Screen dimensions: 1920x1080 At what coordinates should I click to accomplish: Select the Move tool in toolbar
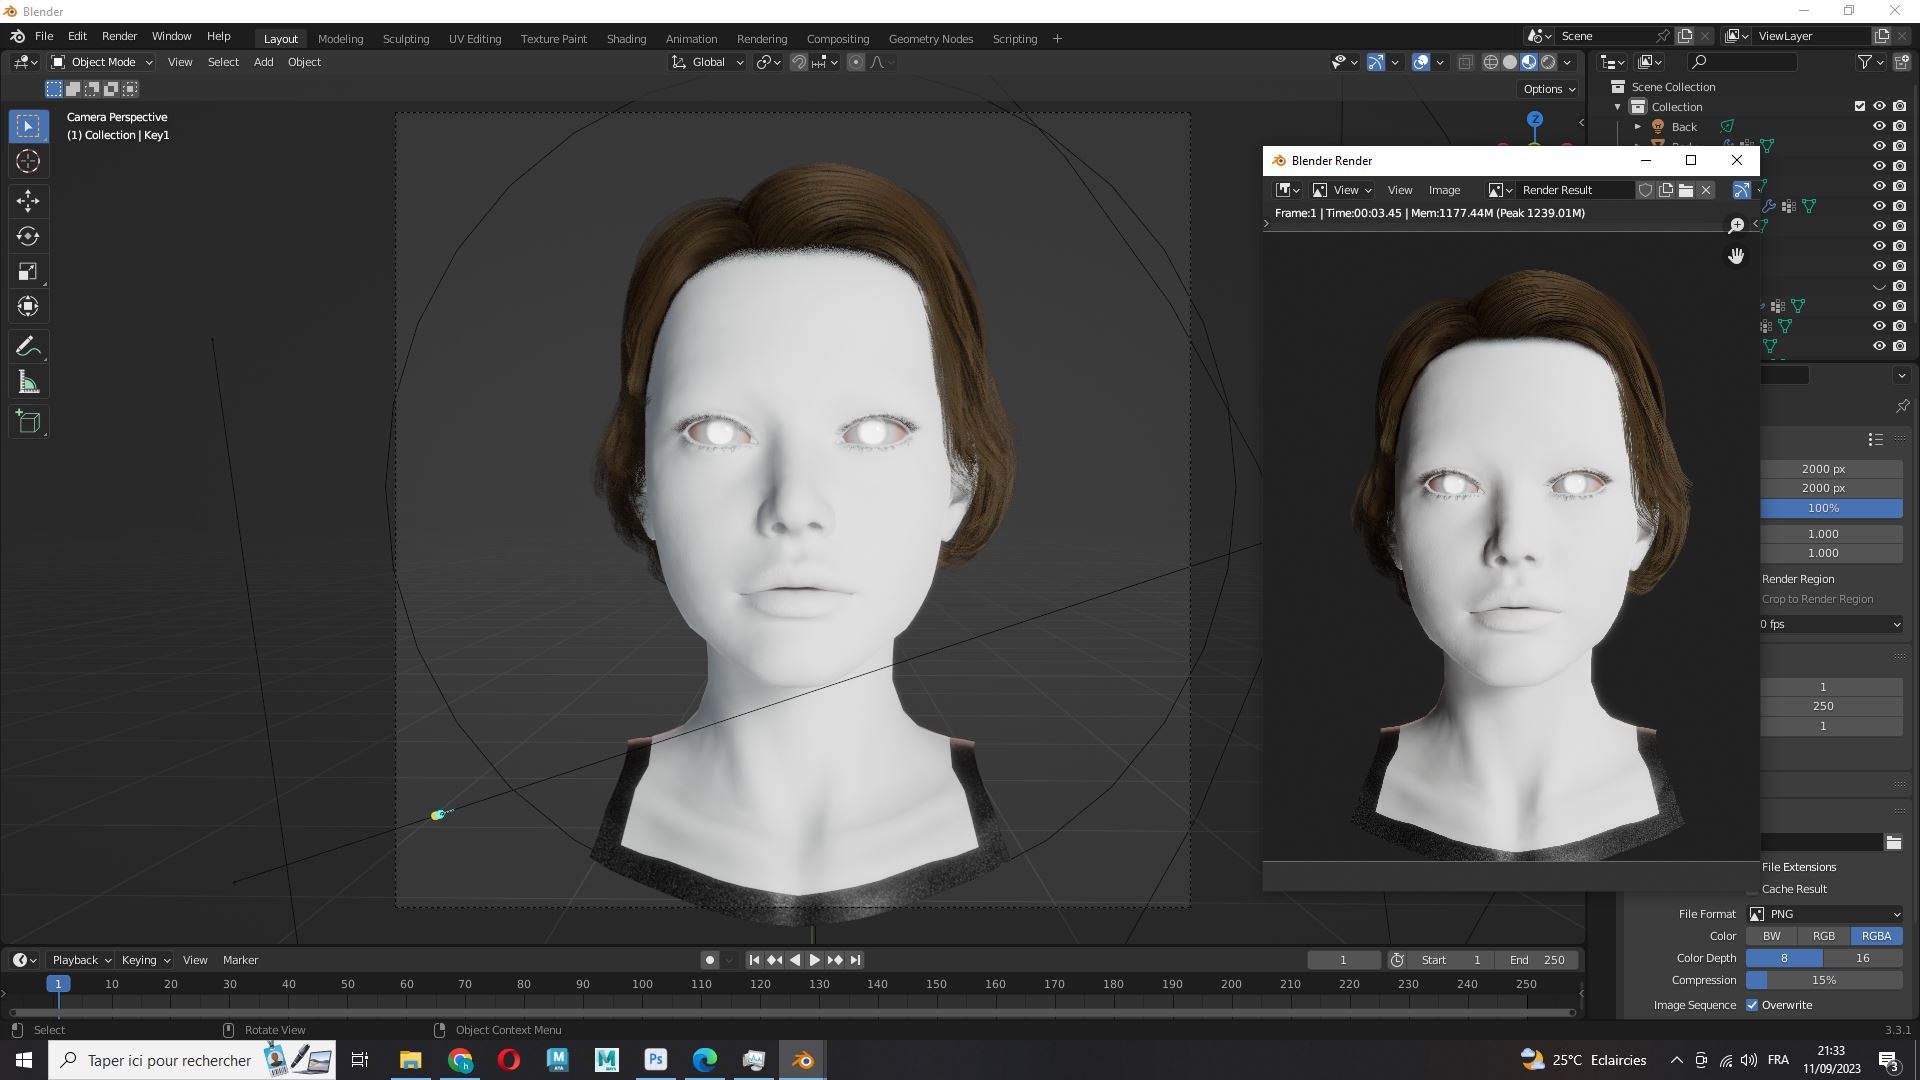click(x=29, y=199)
